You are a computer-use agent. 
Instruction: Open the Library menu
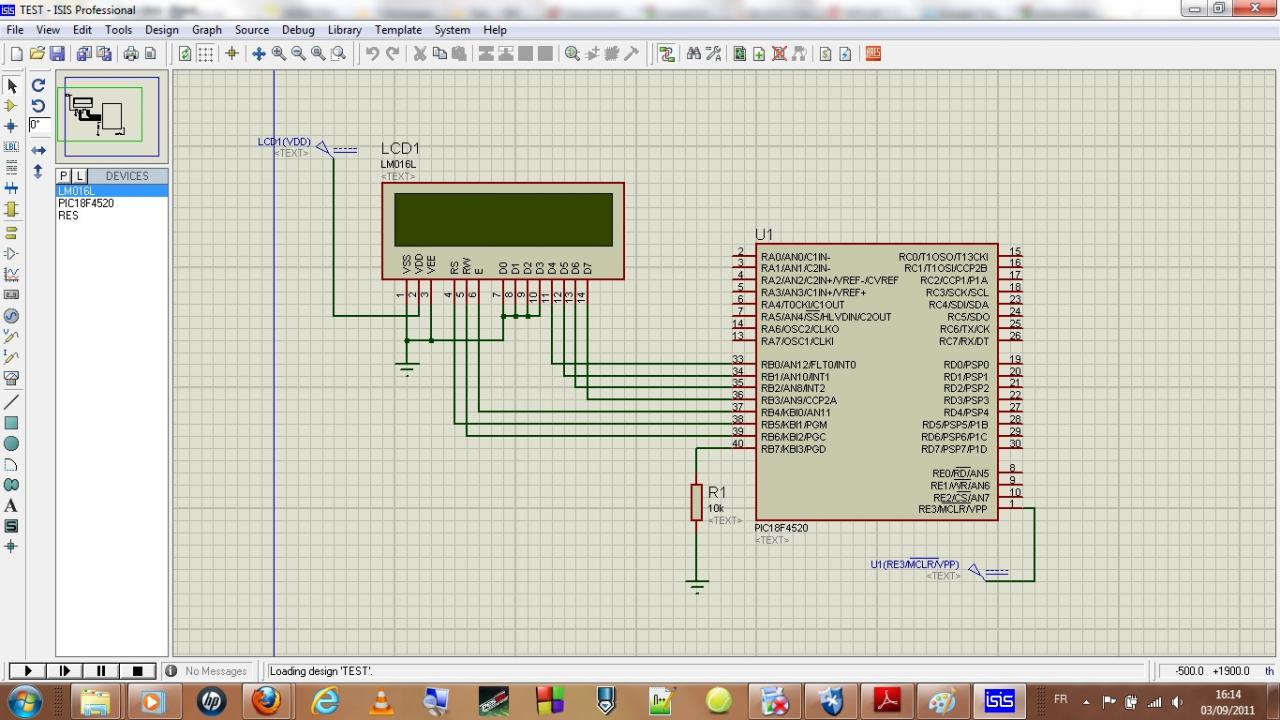(344, 30)
